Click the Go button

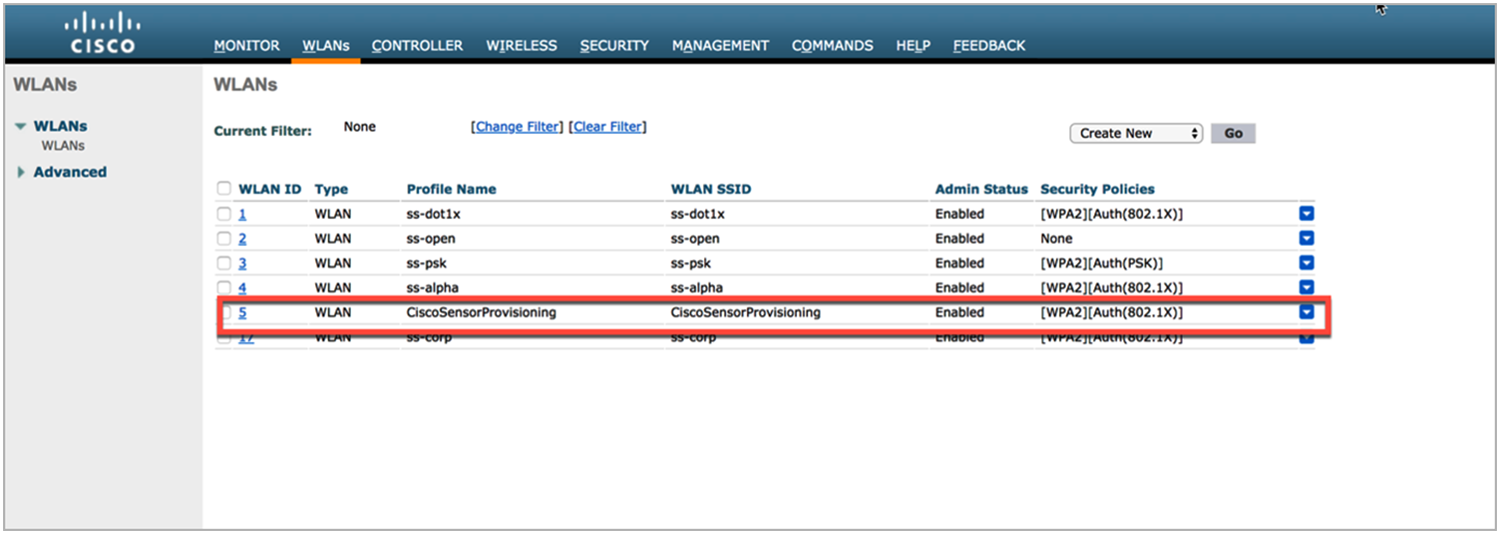(1233, 133)
